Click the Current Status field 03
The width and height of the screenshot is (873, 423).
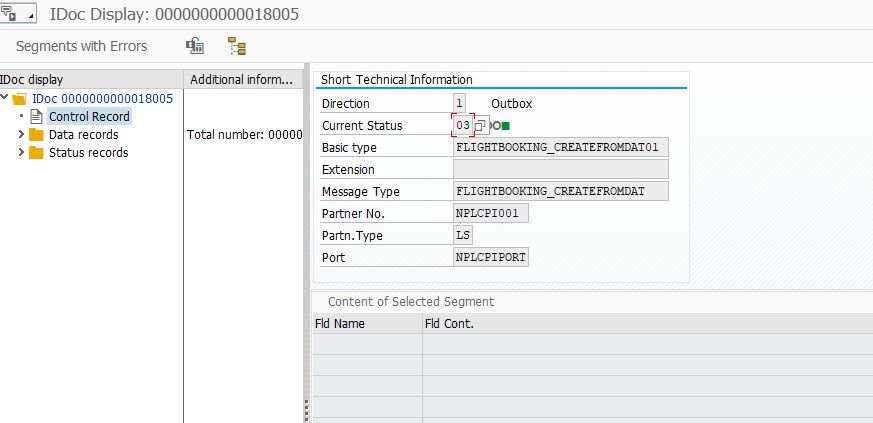click(463, 125)
